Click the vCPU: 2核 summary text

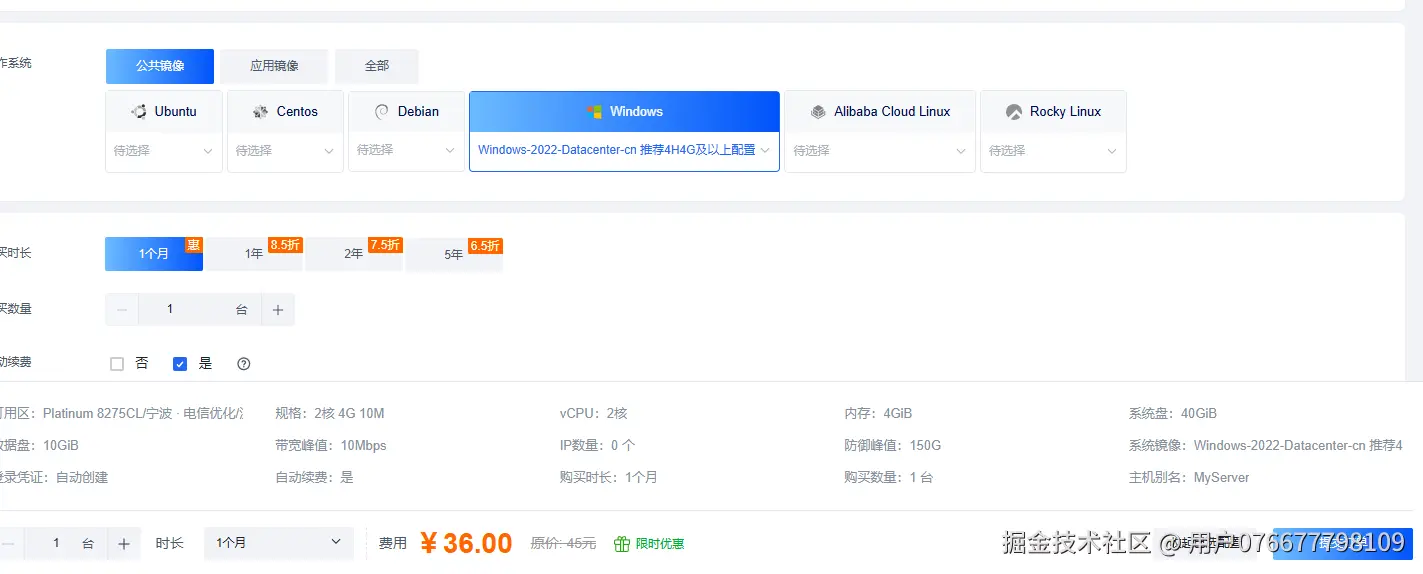click(x=594, y=414)
